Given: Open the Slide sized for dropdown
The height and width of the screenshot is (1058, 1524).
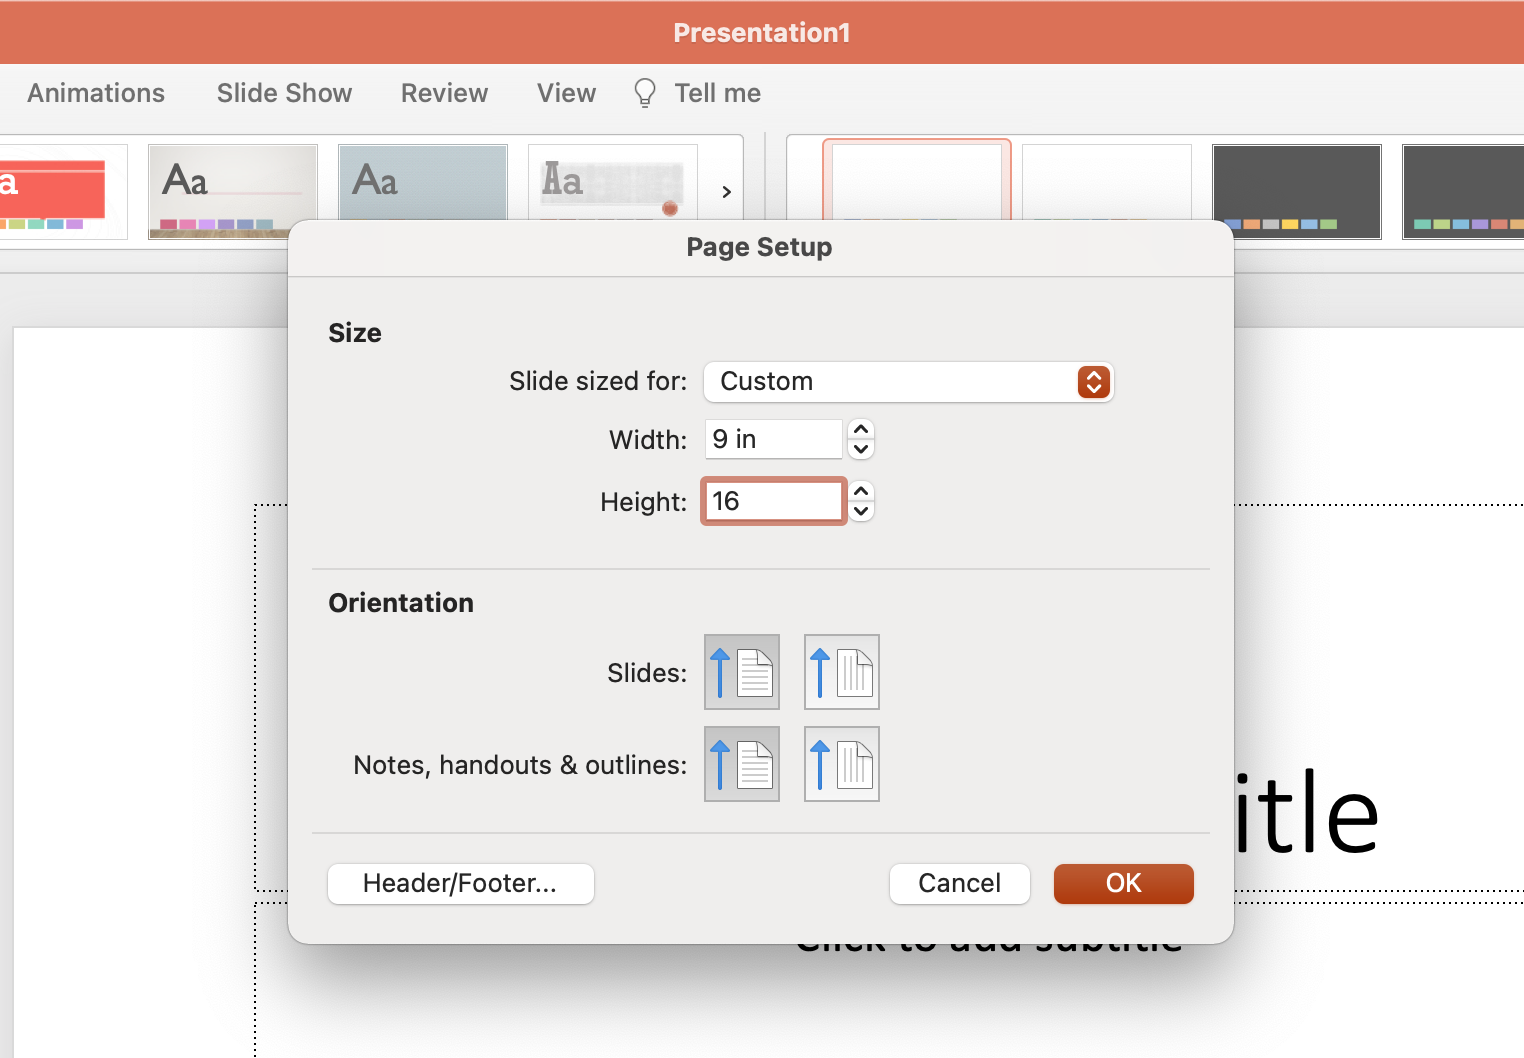Looking at the screenshot, I should [909, 382].
